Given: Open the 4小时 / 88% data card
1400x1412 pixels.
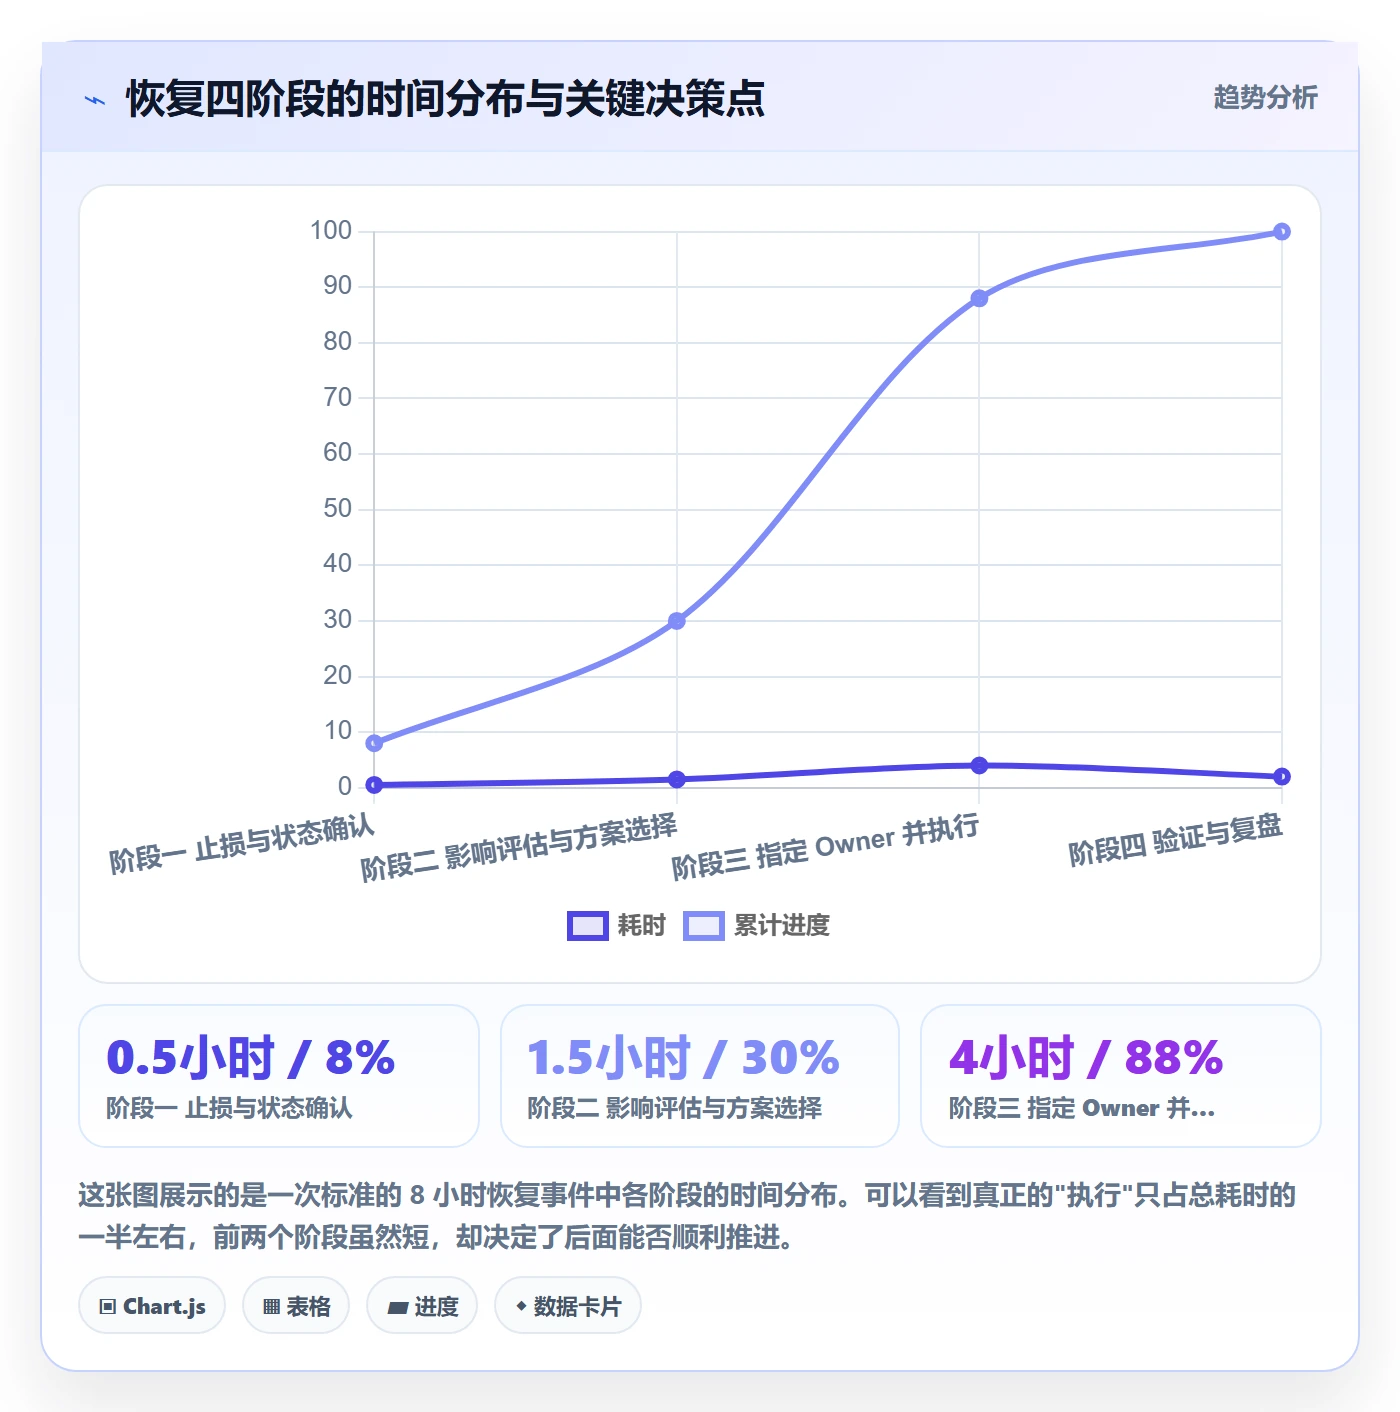Looking at the screenshot, I should pos(1121,1076).
